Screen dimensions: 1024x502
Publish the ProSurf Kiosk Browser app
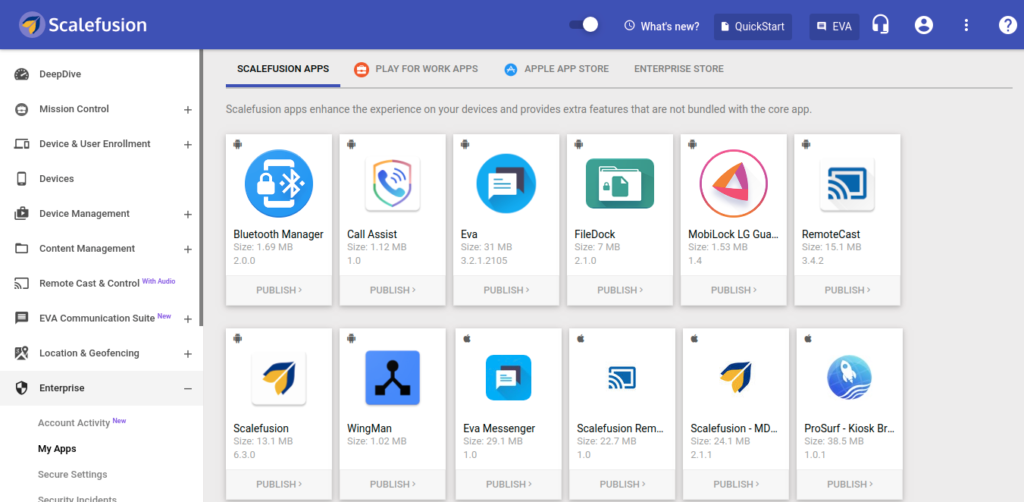pos(850,484)
